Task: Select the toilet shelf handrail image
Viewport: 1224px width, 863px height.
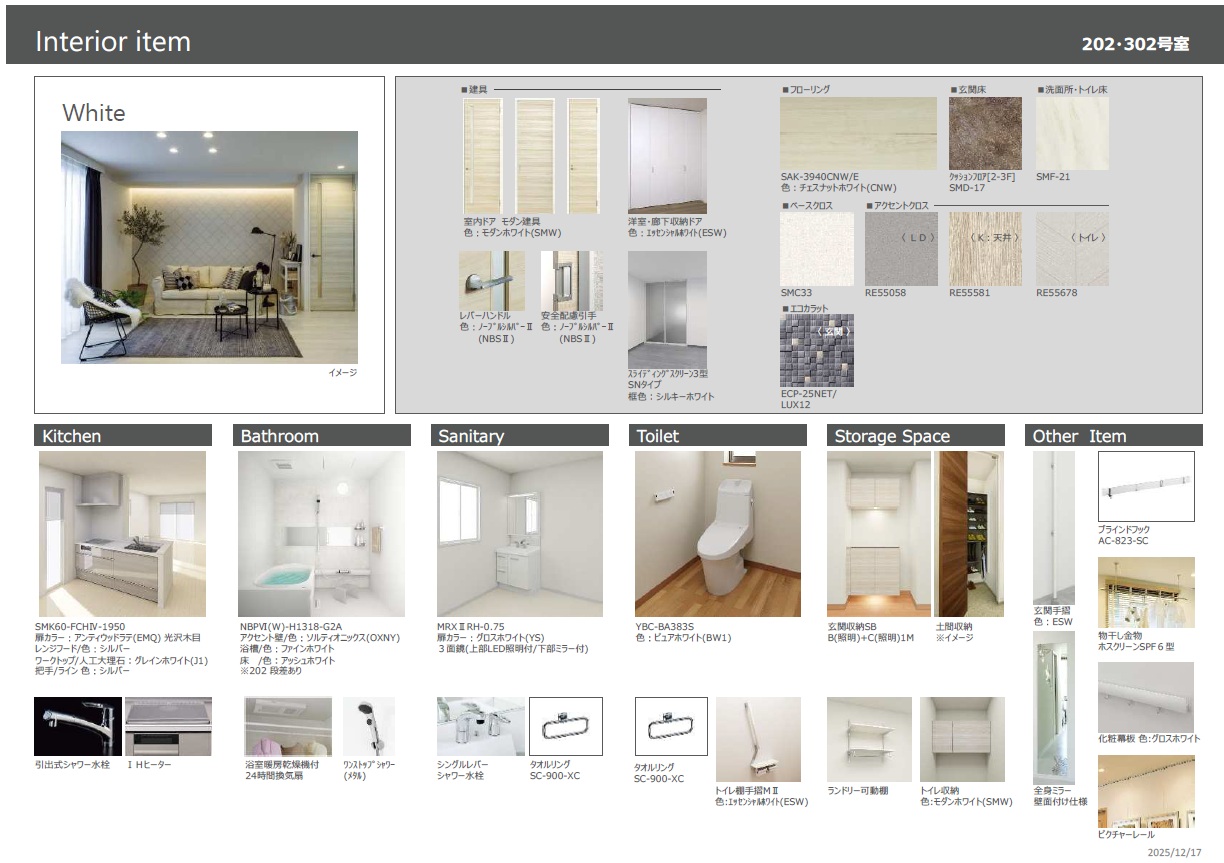Action: (758, 739)
